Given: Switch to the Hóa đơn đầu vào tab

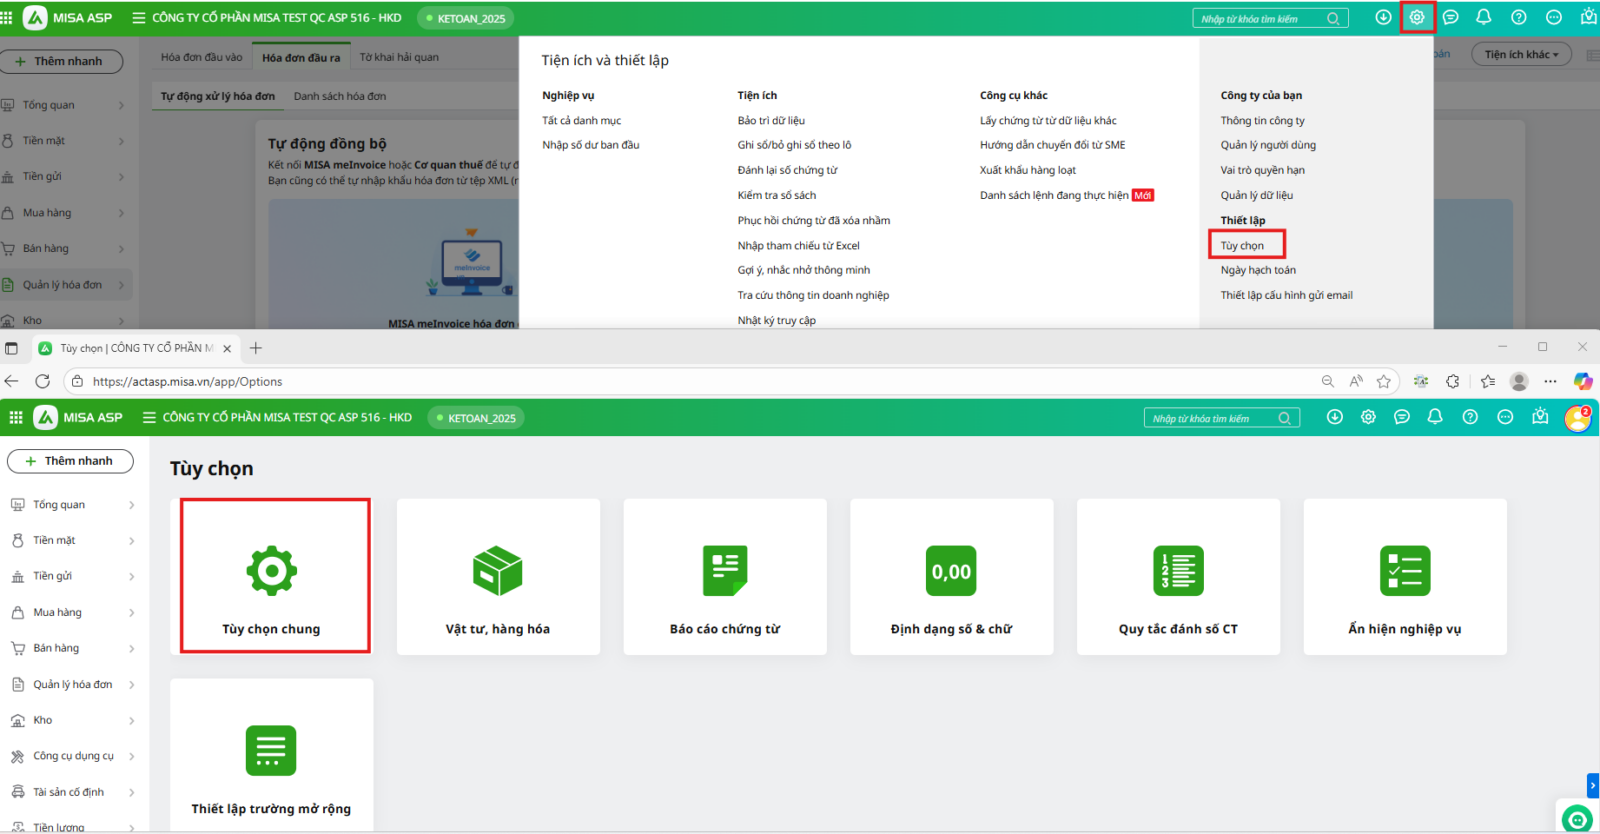Looking at the screenshot, I should pos(201,57).
